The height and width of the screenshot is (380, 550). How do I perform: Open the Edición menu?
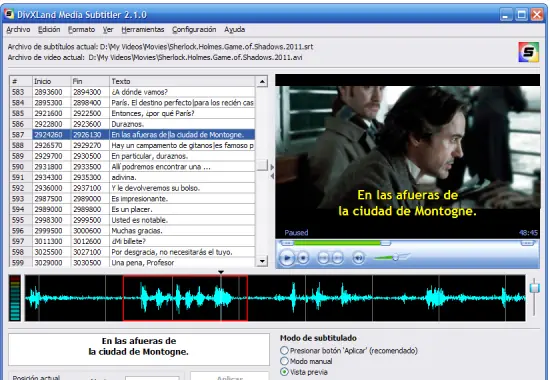49,29
